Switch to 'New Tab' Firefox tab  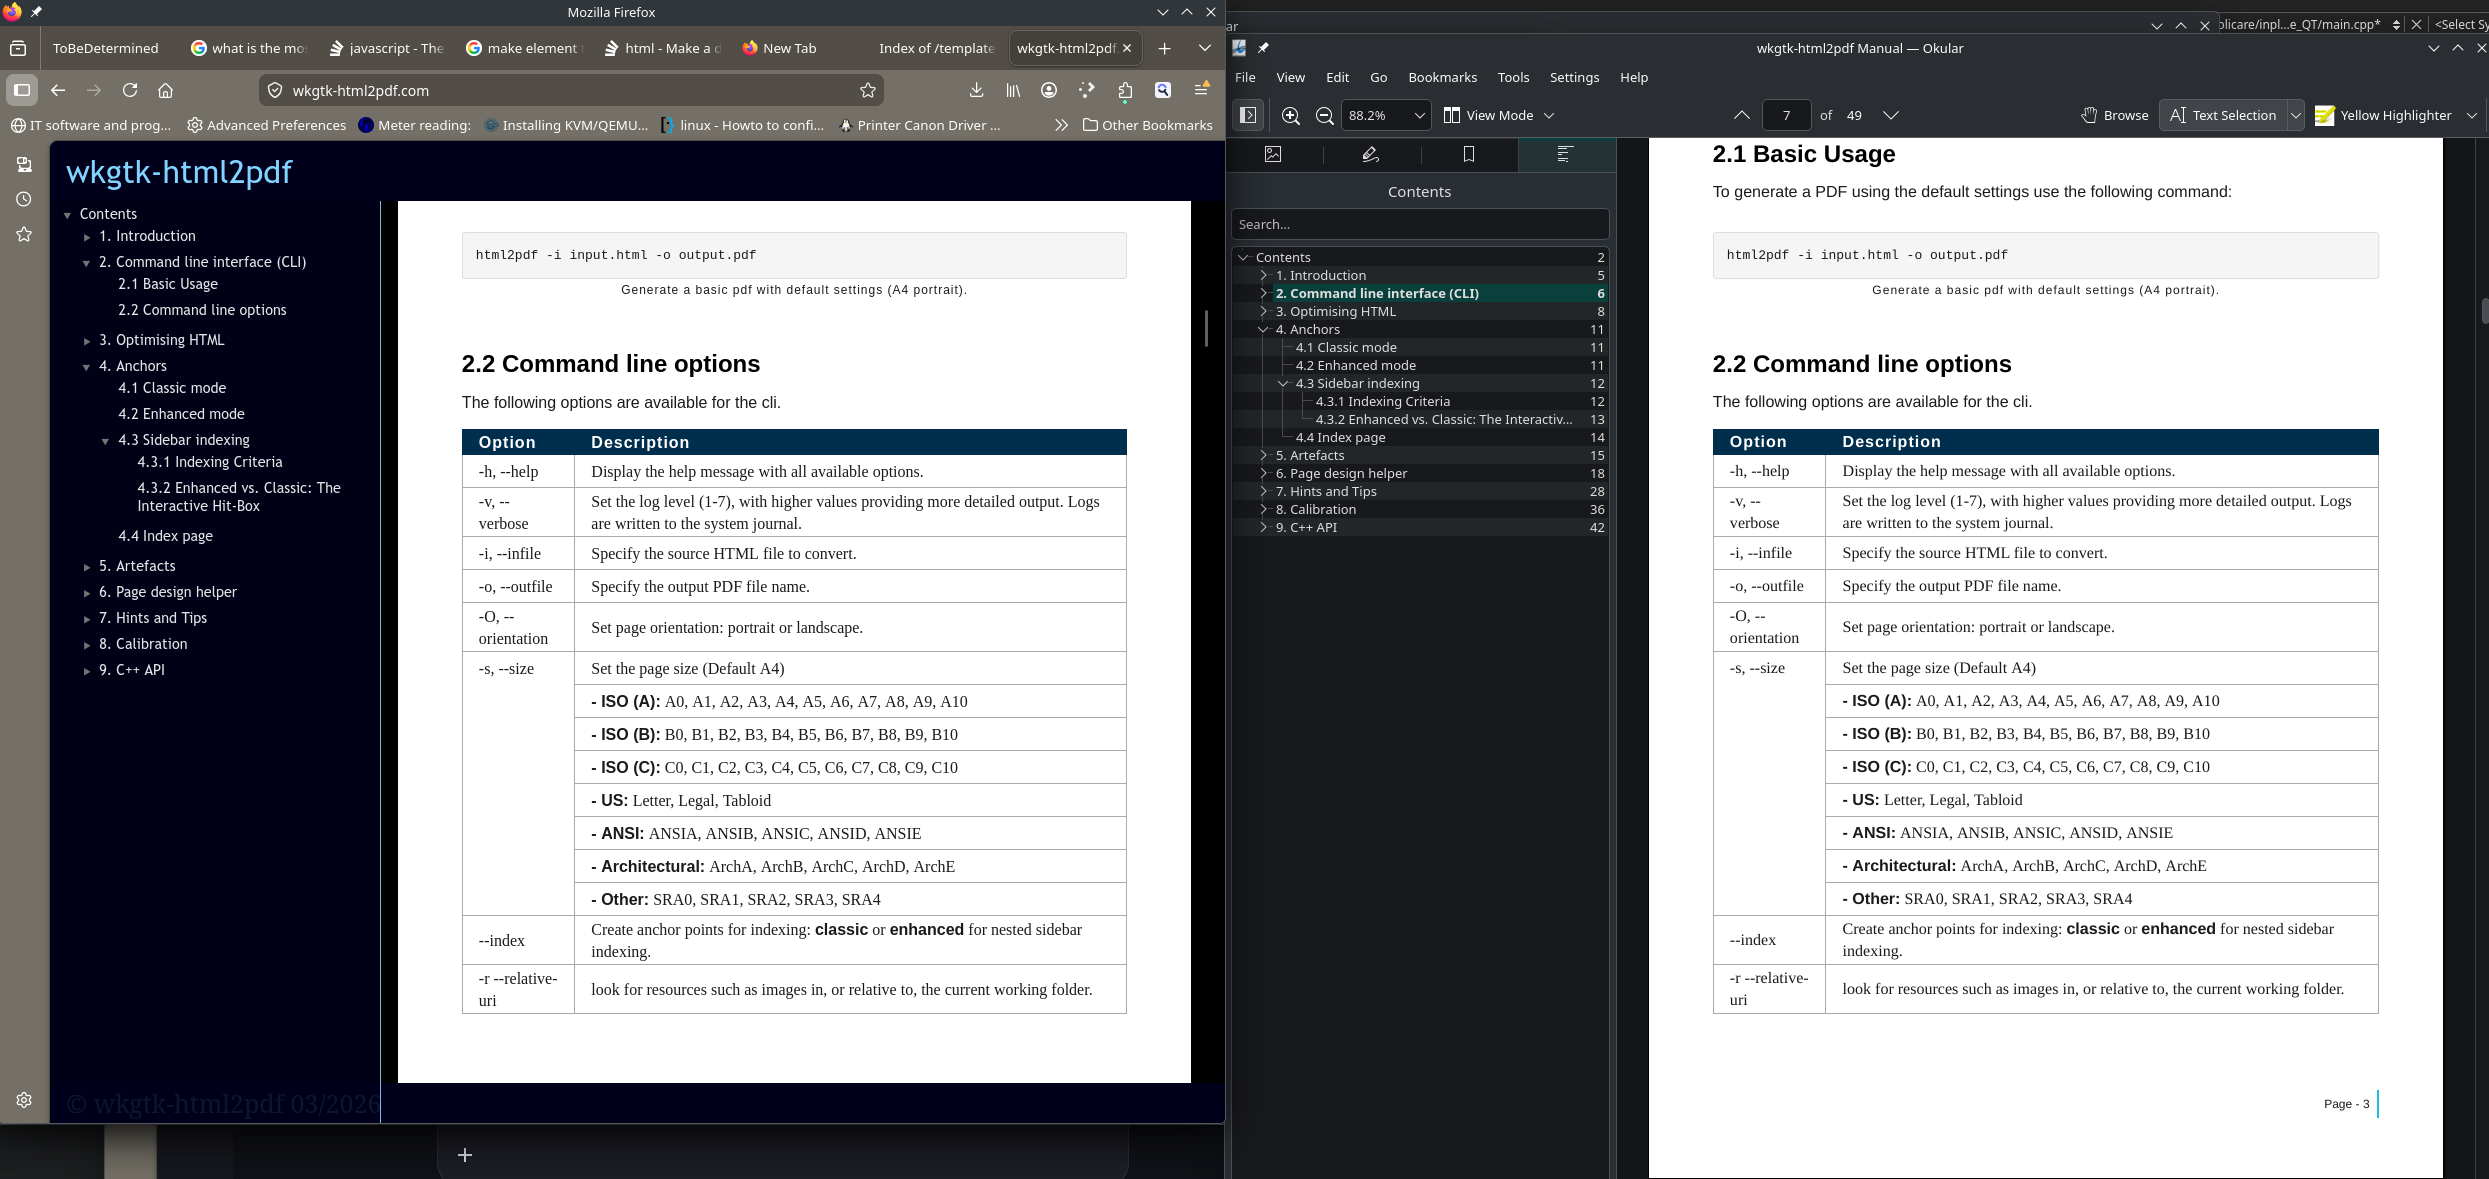[x=789, y=48]
